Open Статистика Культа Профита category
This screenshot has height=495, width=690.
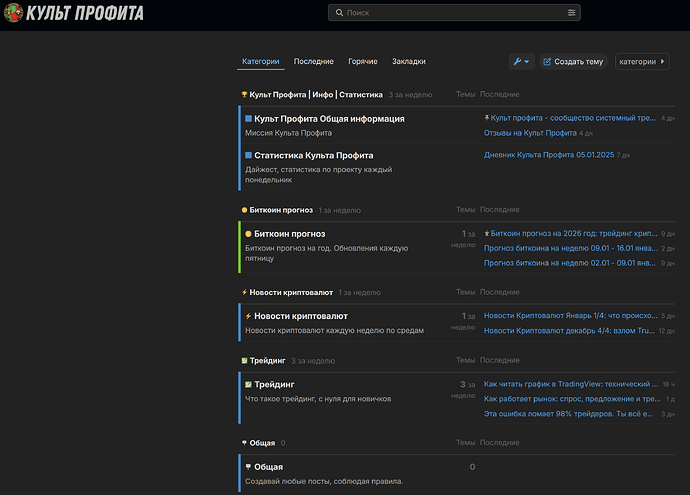coord(313,156)
